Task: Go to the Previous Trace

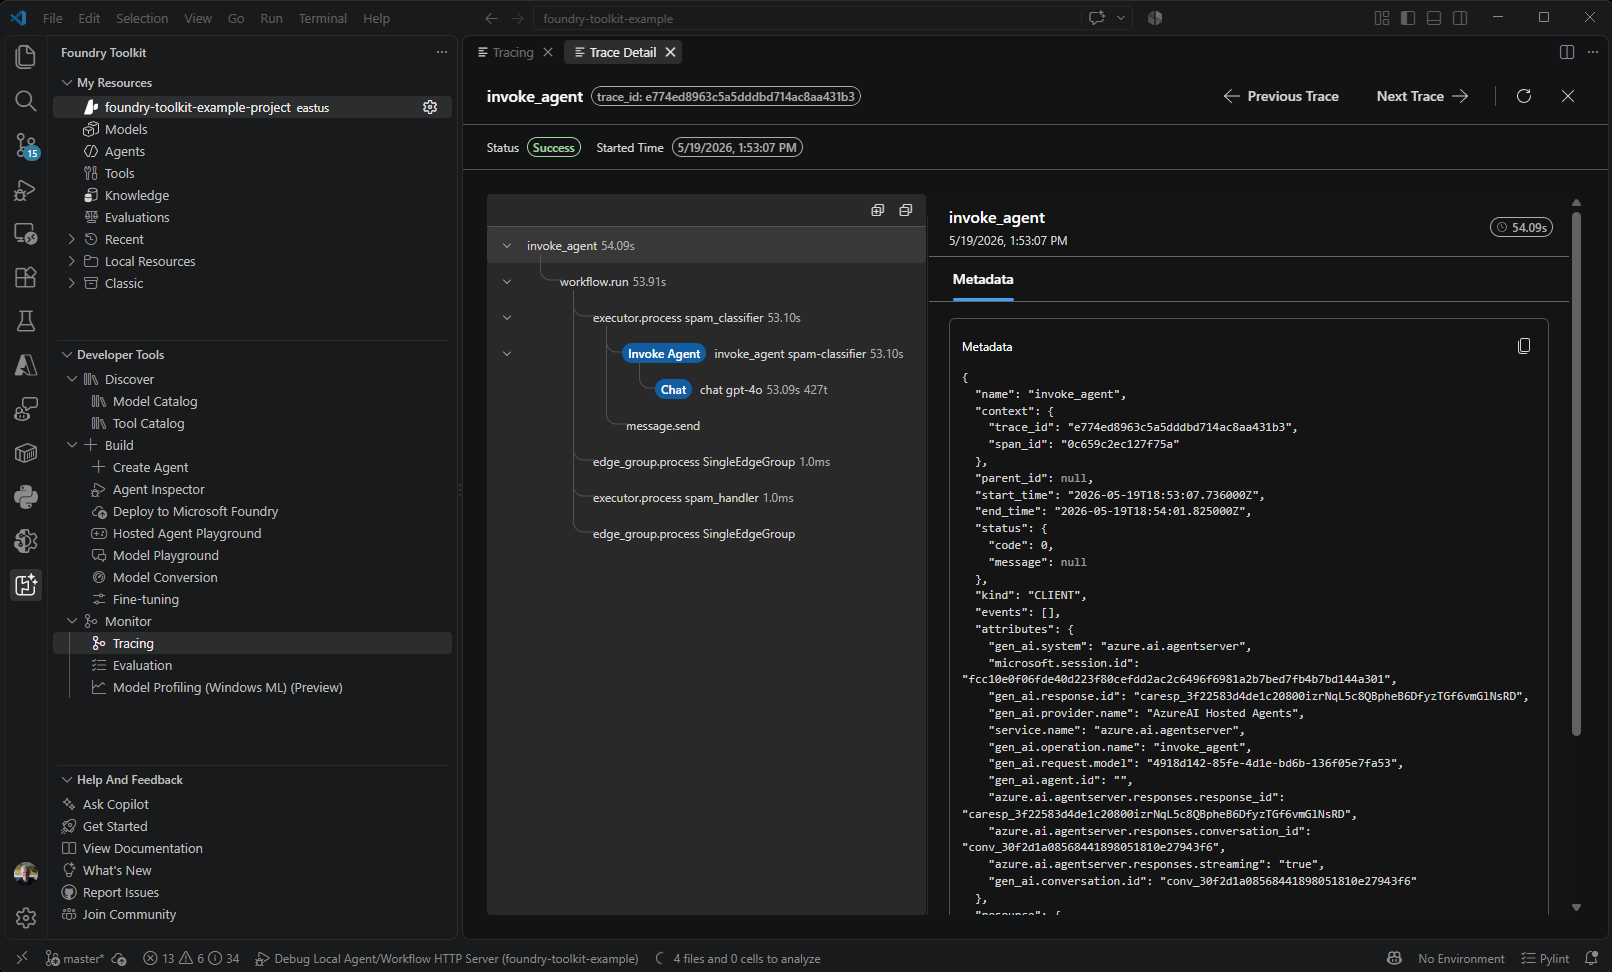Action: pos(1281,96)
